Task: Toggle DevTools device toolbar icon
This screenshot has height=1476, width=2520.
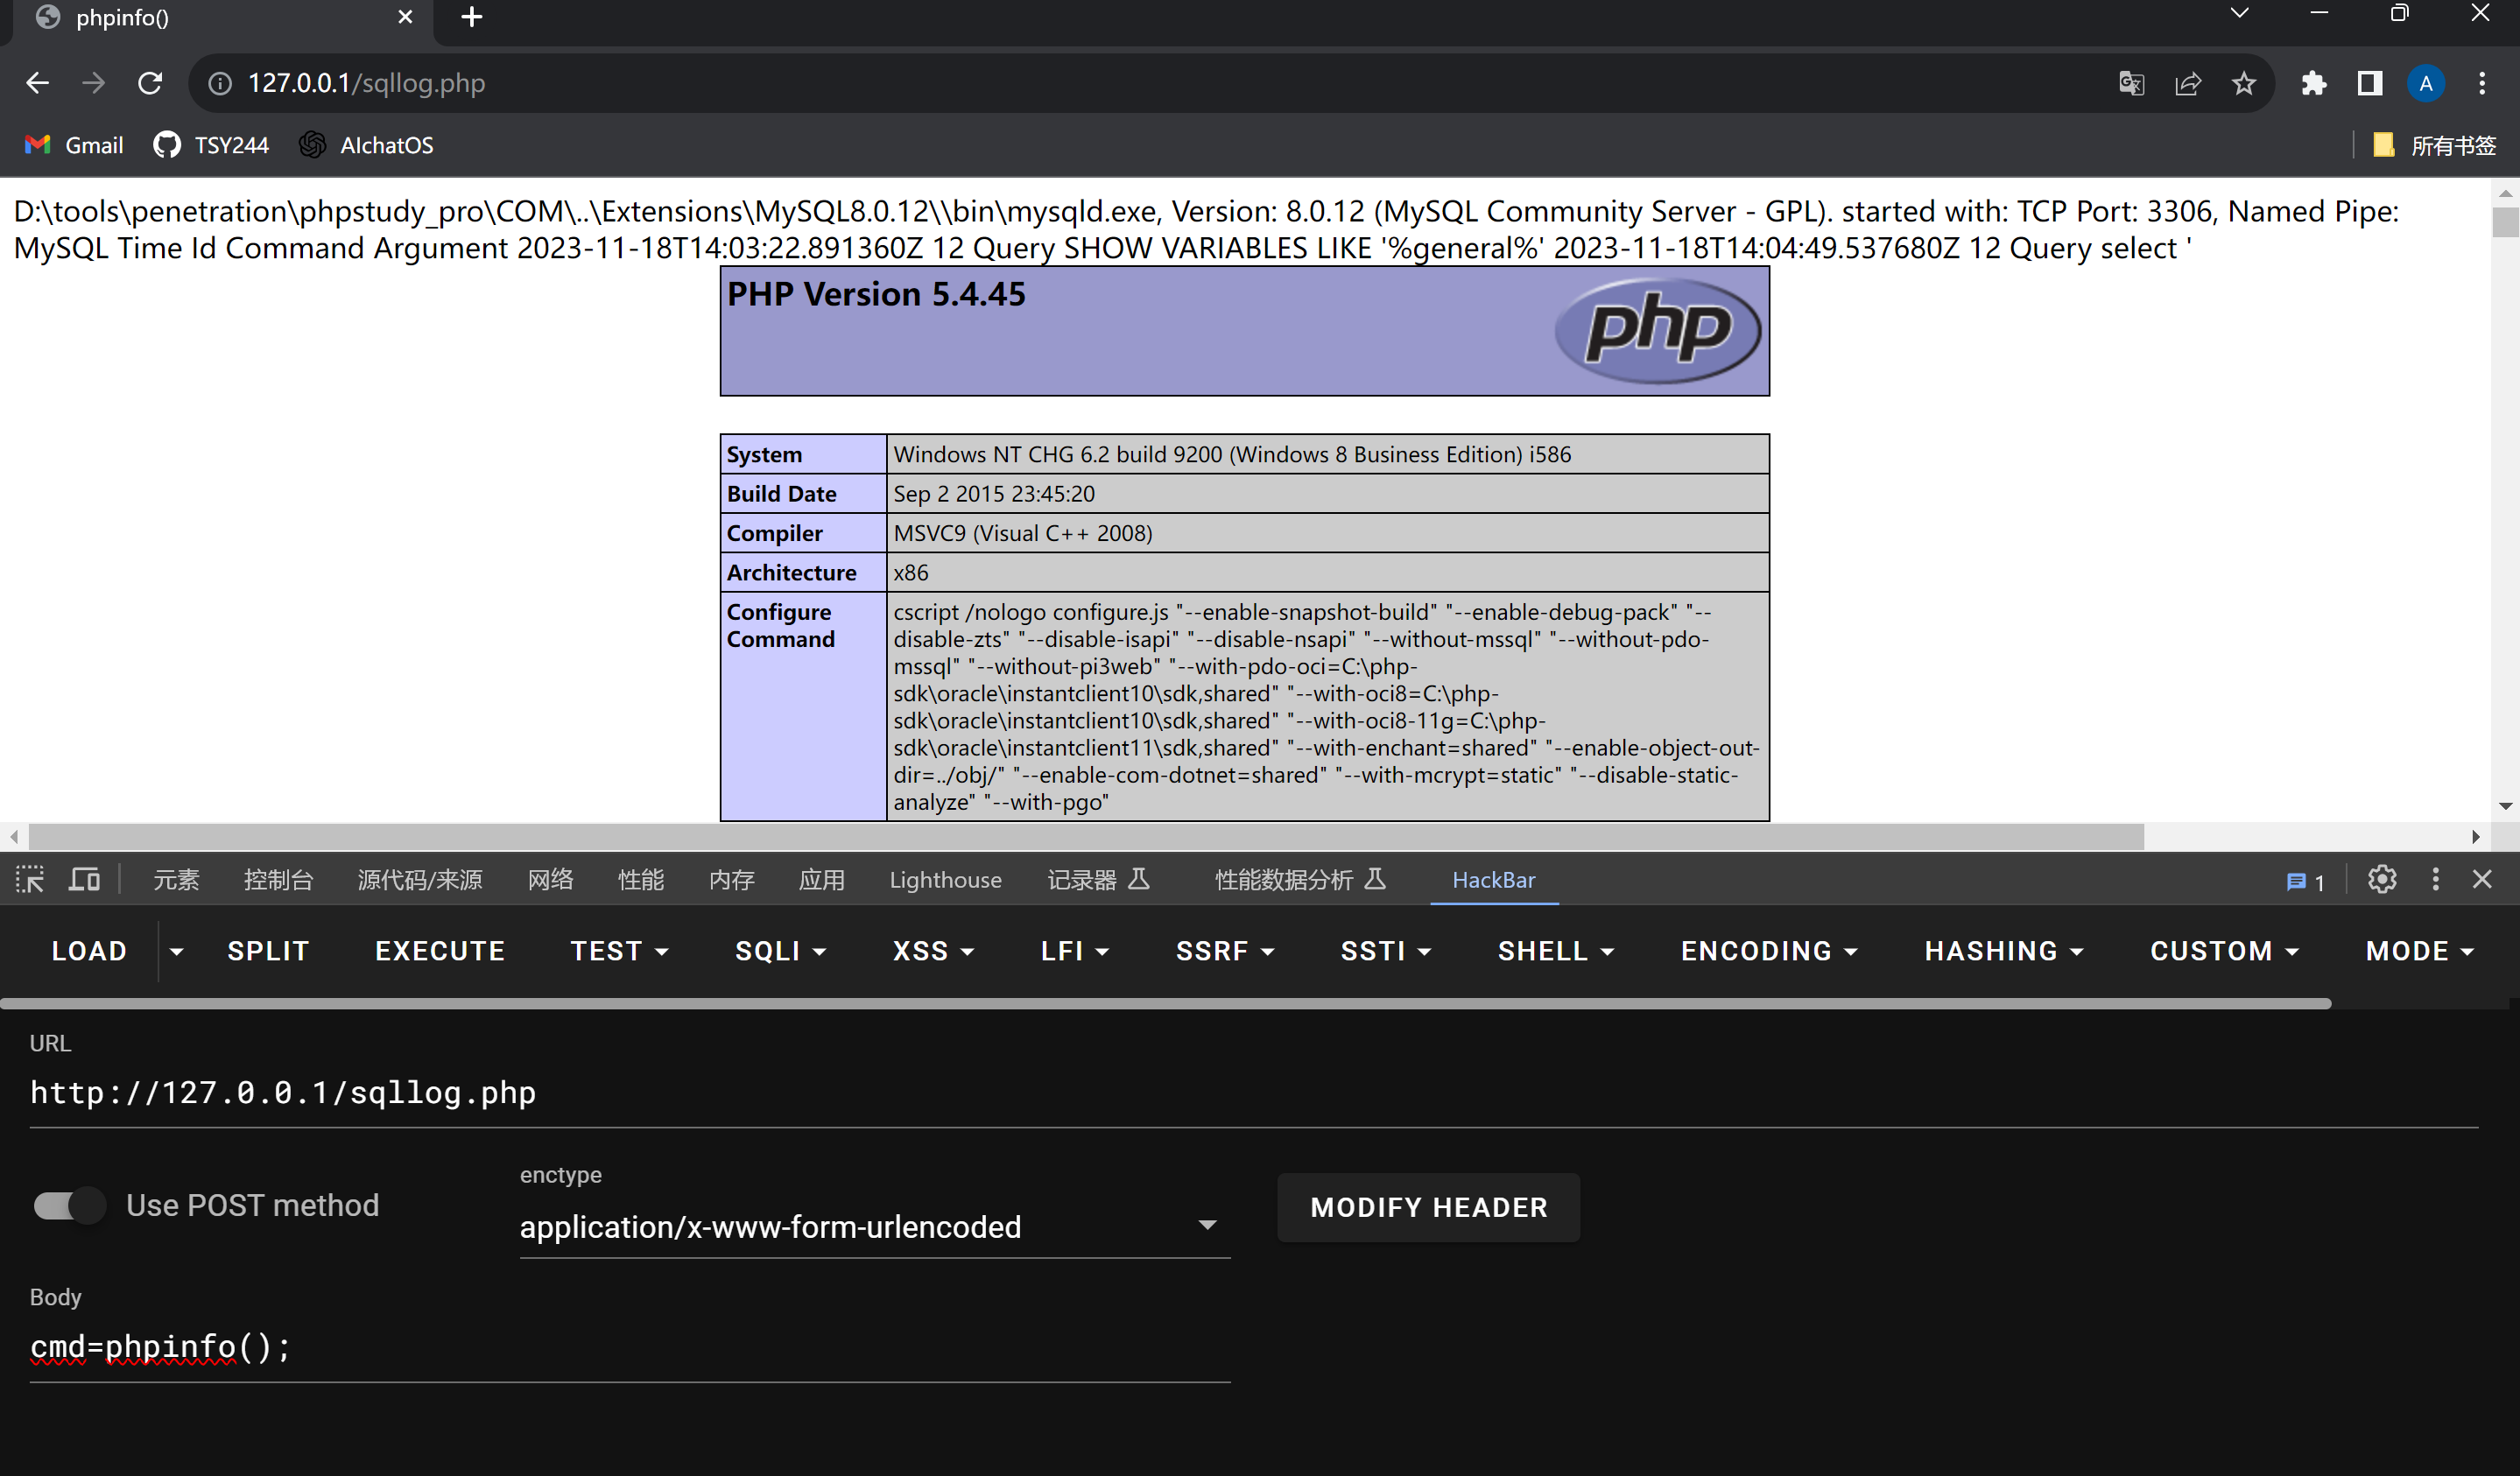Action: (x=84, y=880)
